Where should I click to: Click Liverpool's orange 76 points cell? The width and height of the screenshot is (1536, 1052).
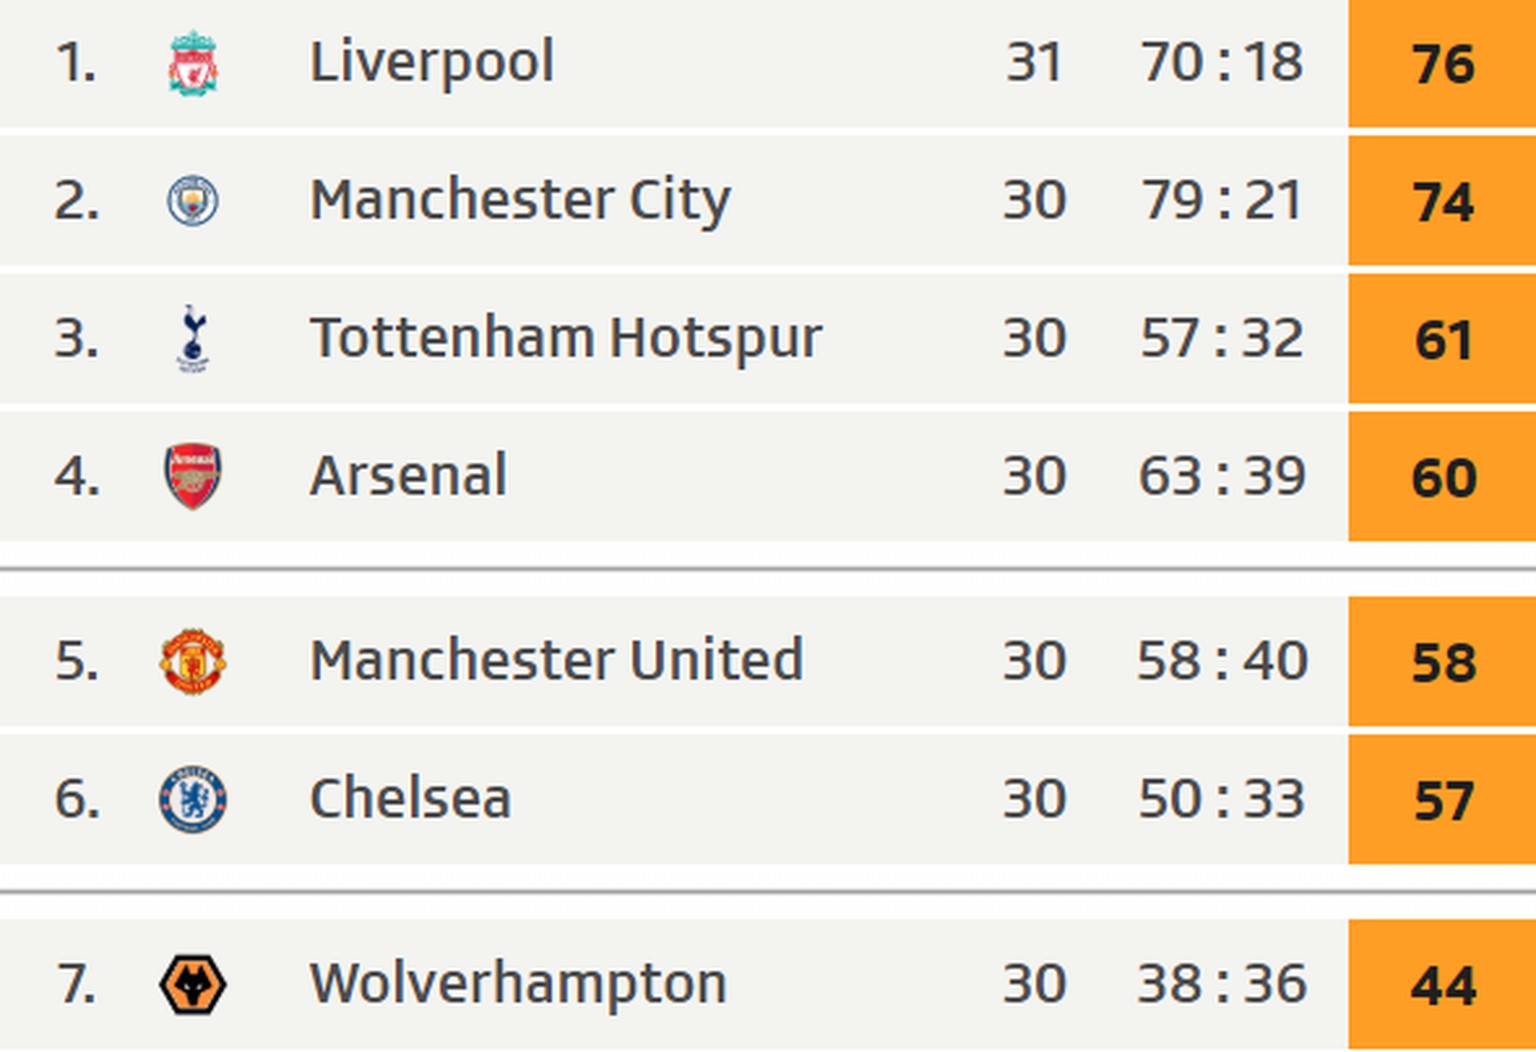(x=1442, y=63)
